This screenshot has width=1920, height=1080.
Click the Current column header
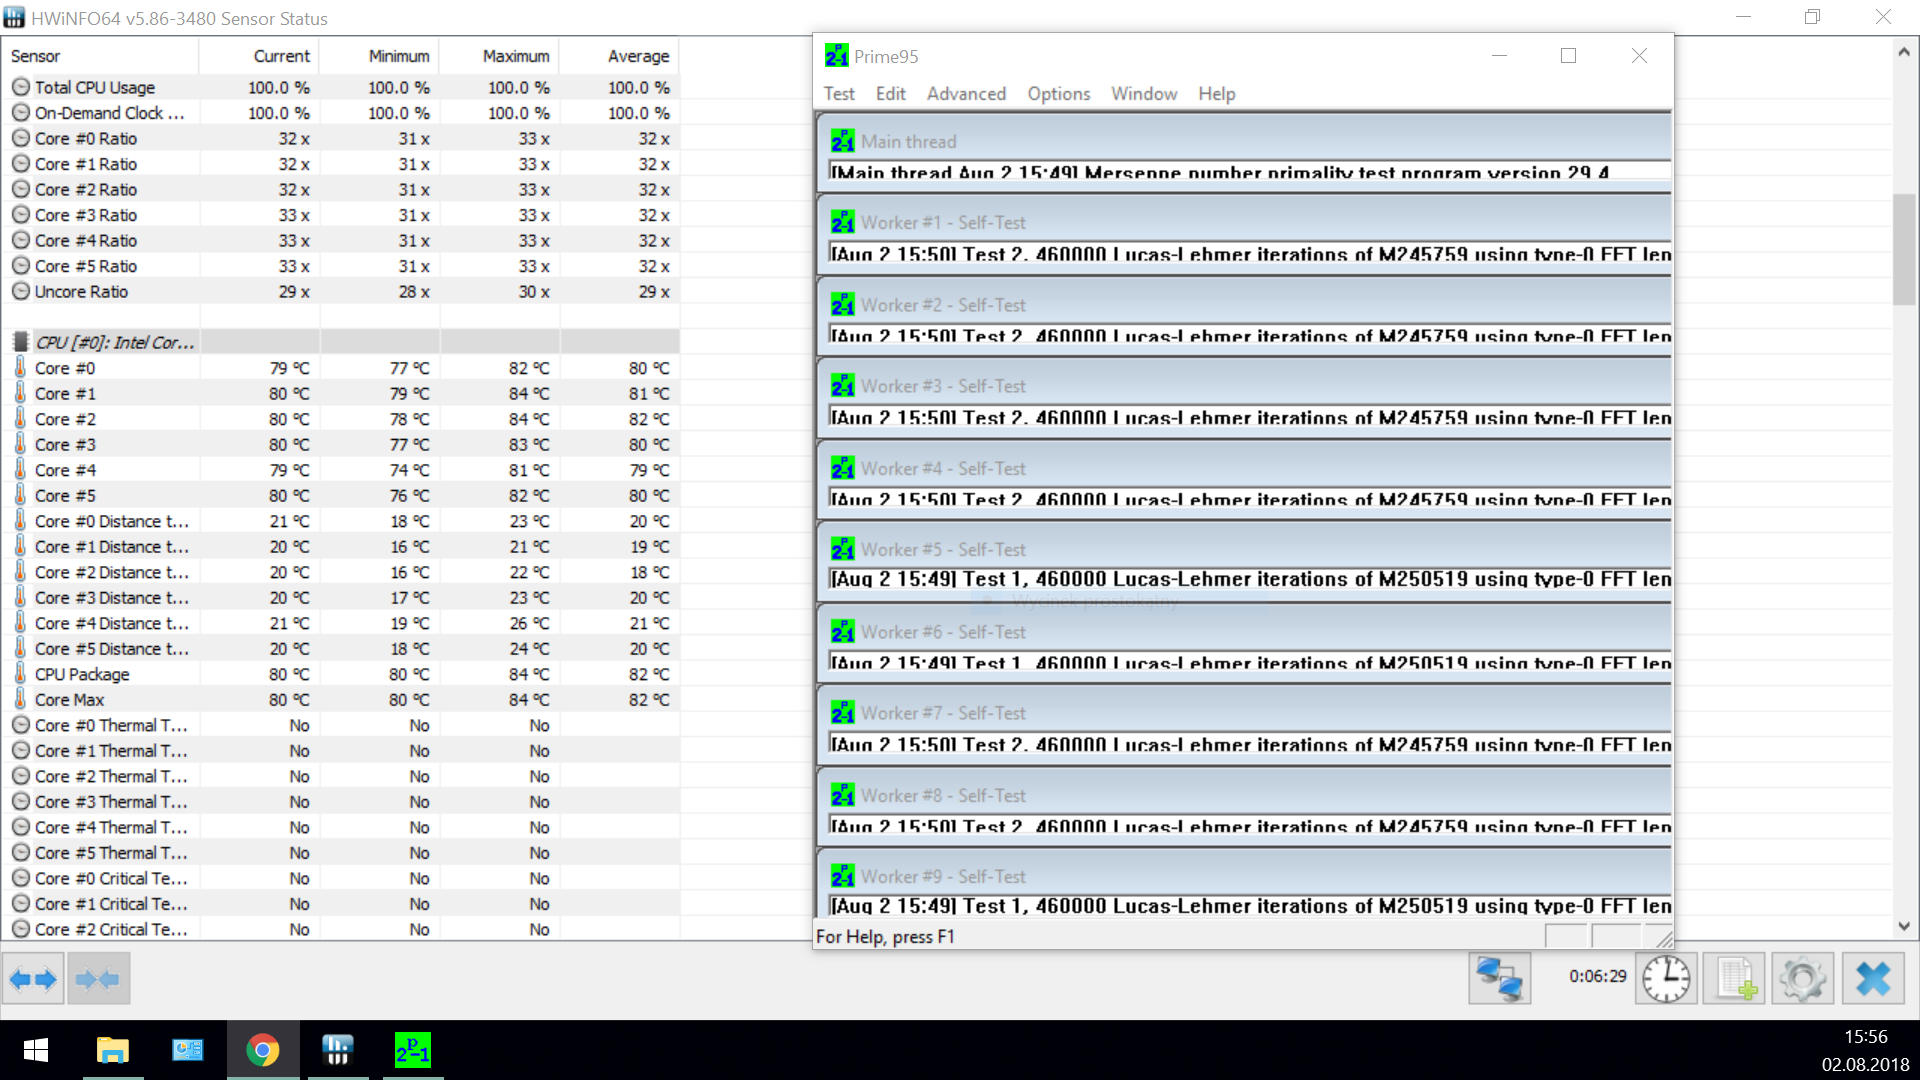pyautogui.click(x=259, y=56)
